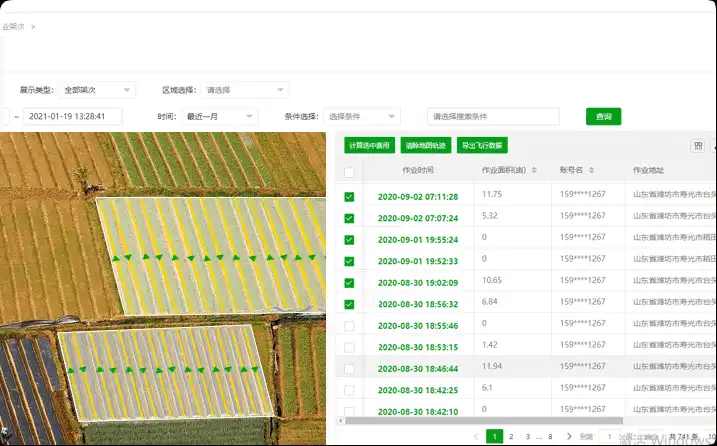Check the 2020-08-30 18:42:25 row checkbox
The width and height of the screenshot is (717, 446).
coord(349,390)
